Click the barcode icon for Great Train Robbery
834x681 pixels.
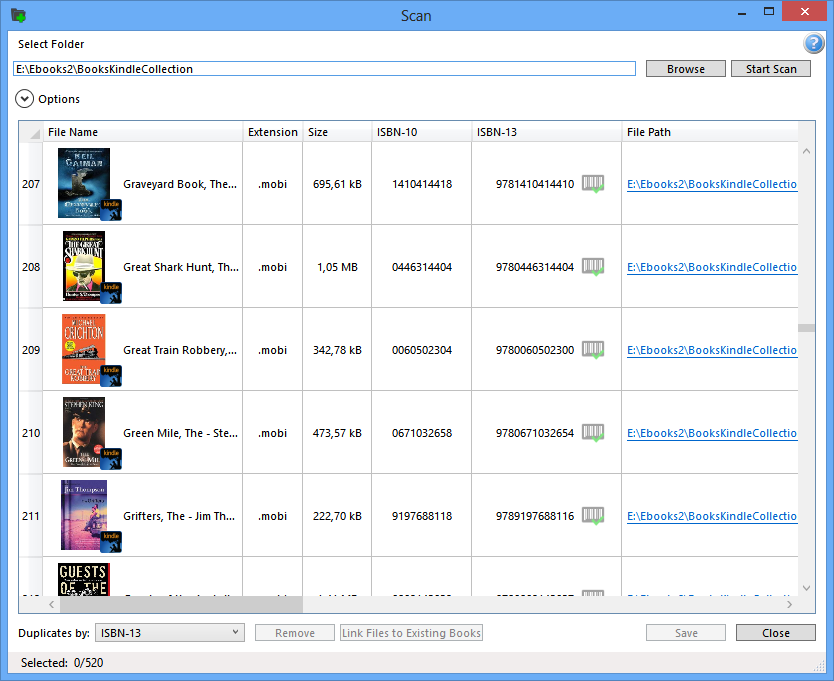tap(594, 349)
